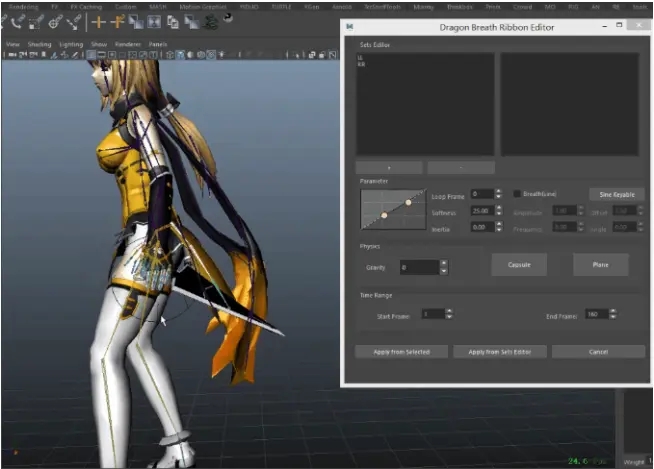This screenshot has height=469, width=654.
Task: Decrease Gravity value with down arrow
Action: (x=444, y=271)
